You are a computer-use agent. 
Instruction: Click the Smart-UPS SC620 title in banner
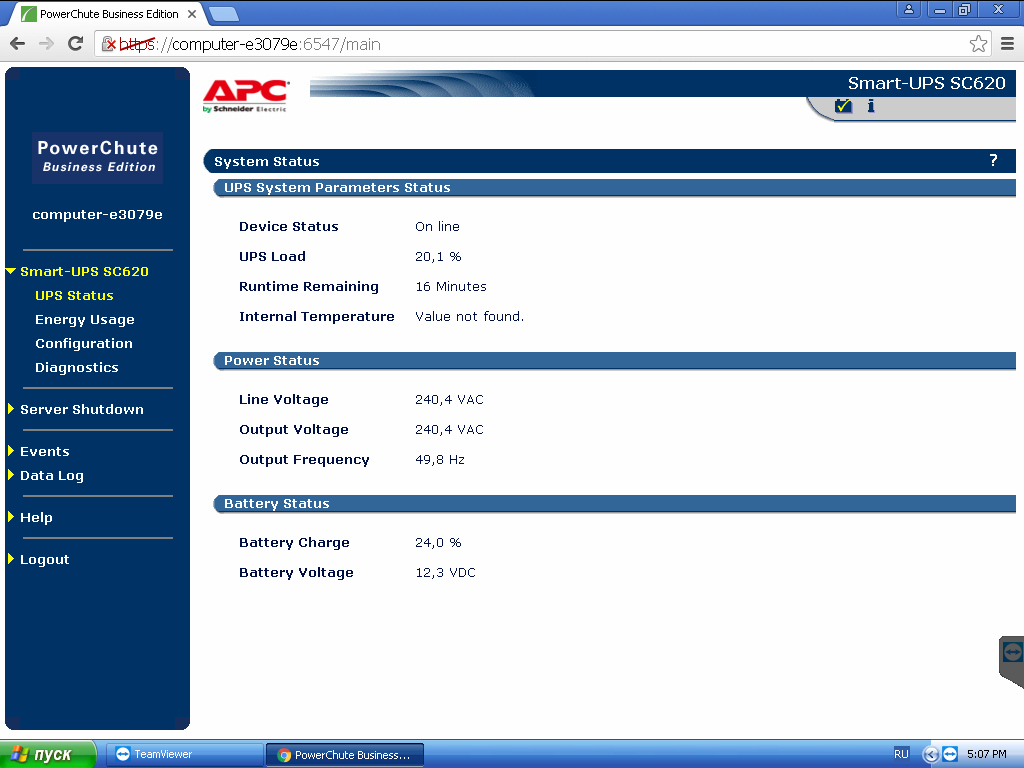point(927,83)
